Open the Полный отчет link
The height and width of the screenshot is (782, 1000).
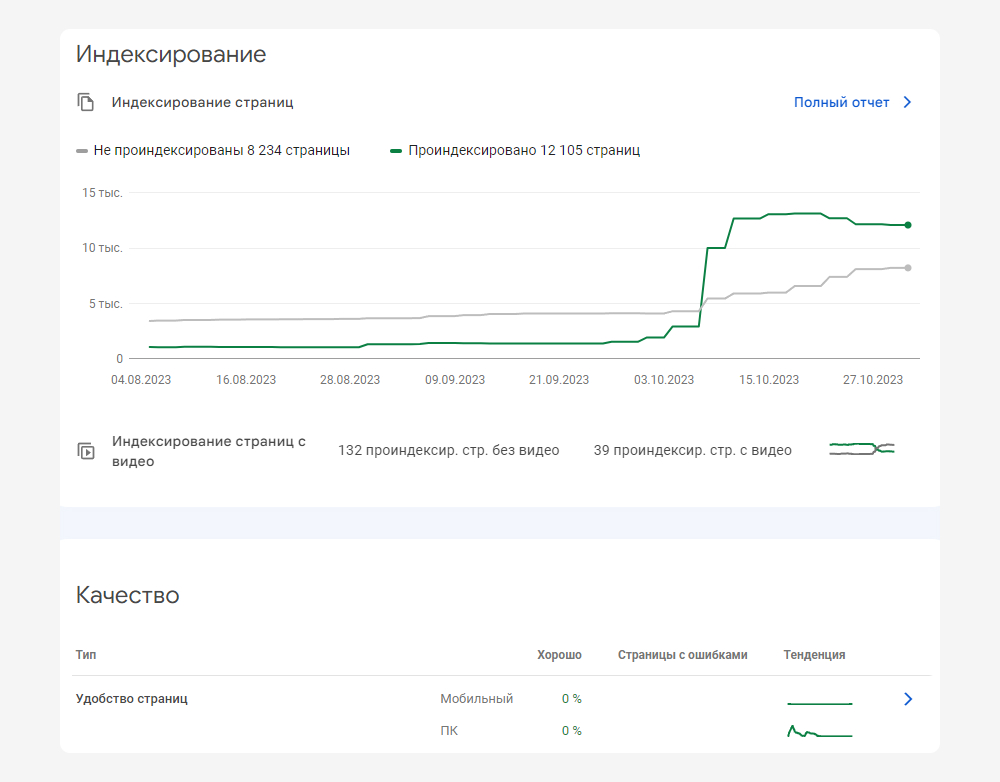pos(841,102)
